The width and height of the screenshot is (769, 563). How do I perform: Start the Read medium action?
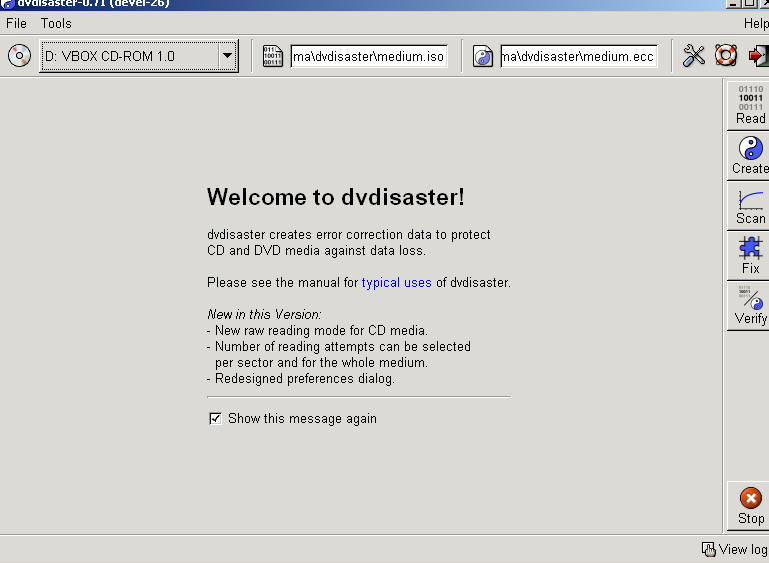(x=748, y=105)
